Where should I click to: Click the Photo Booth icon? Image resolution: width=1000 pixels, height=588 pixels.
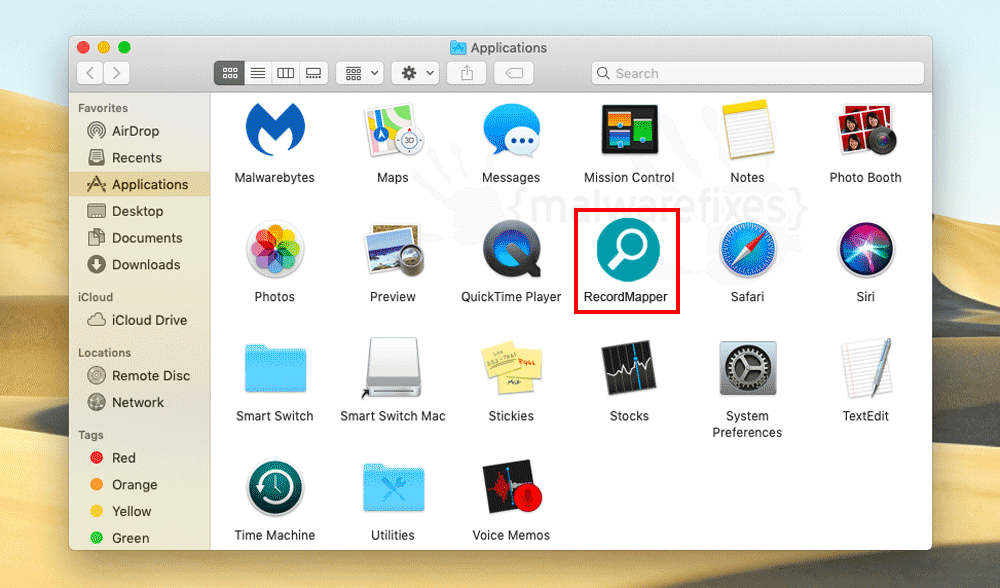click(865, 130)
